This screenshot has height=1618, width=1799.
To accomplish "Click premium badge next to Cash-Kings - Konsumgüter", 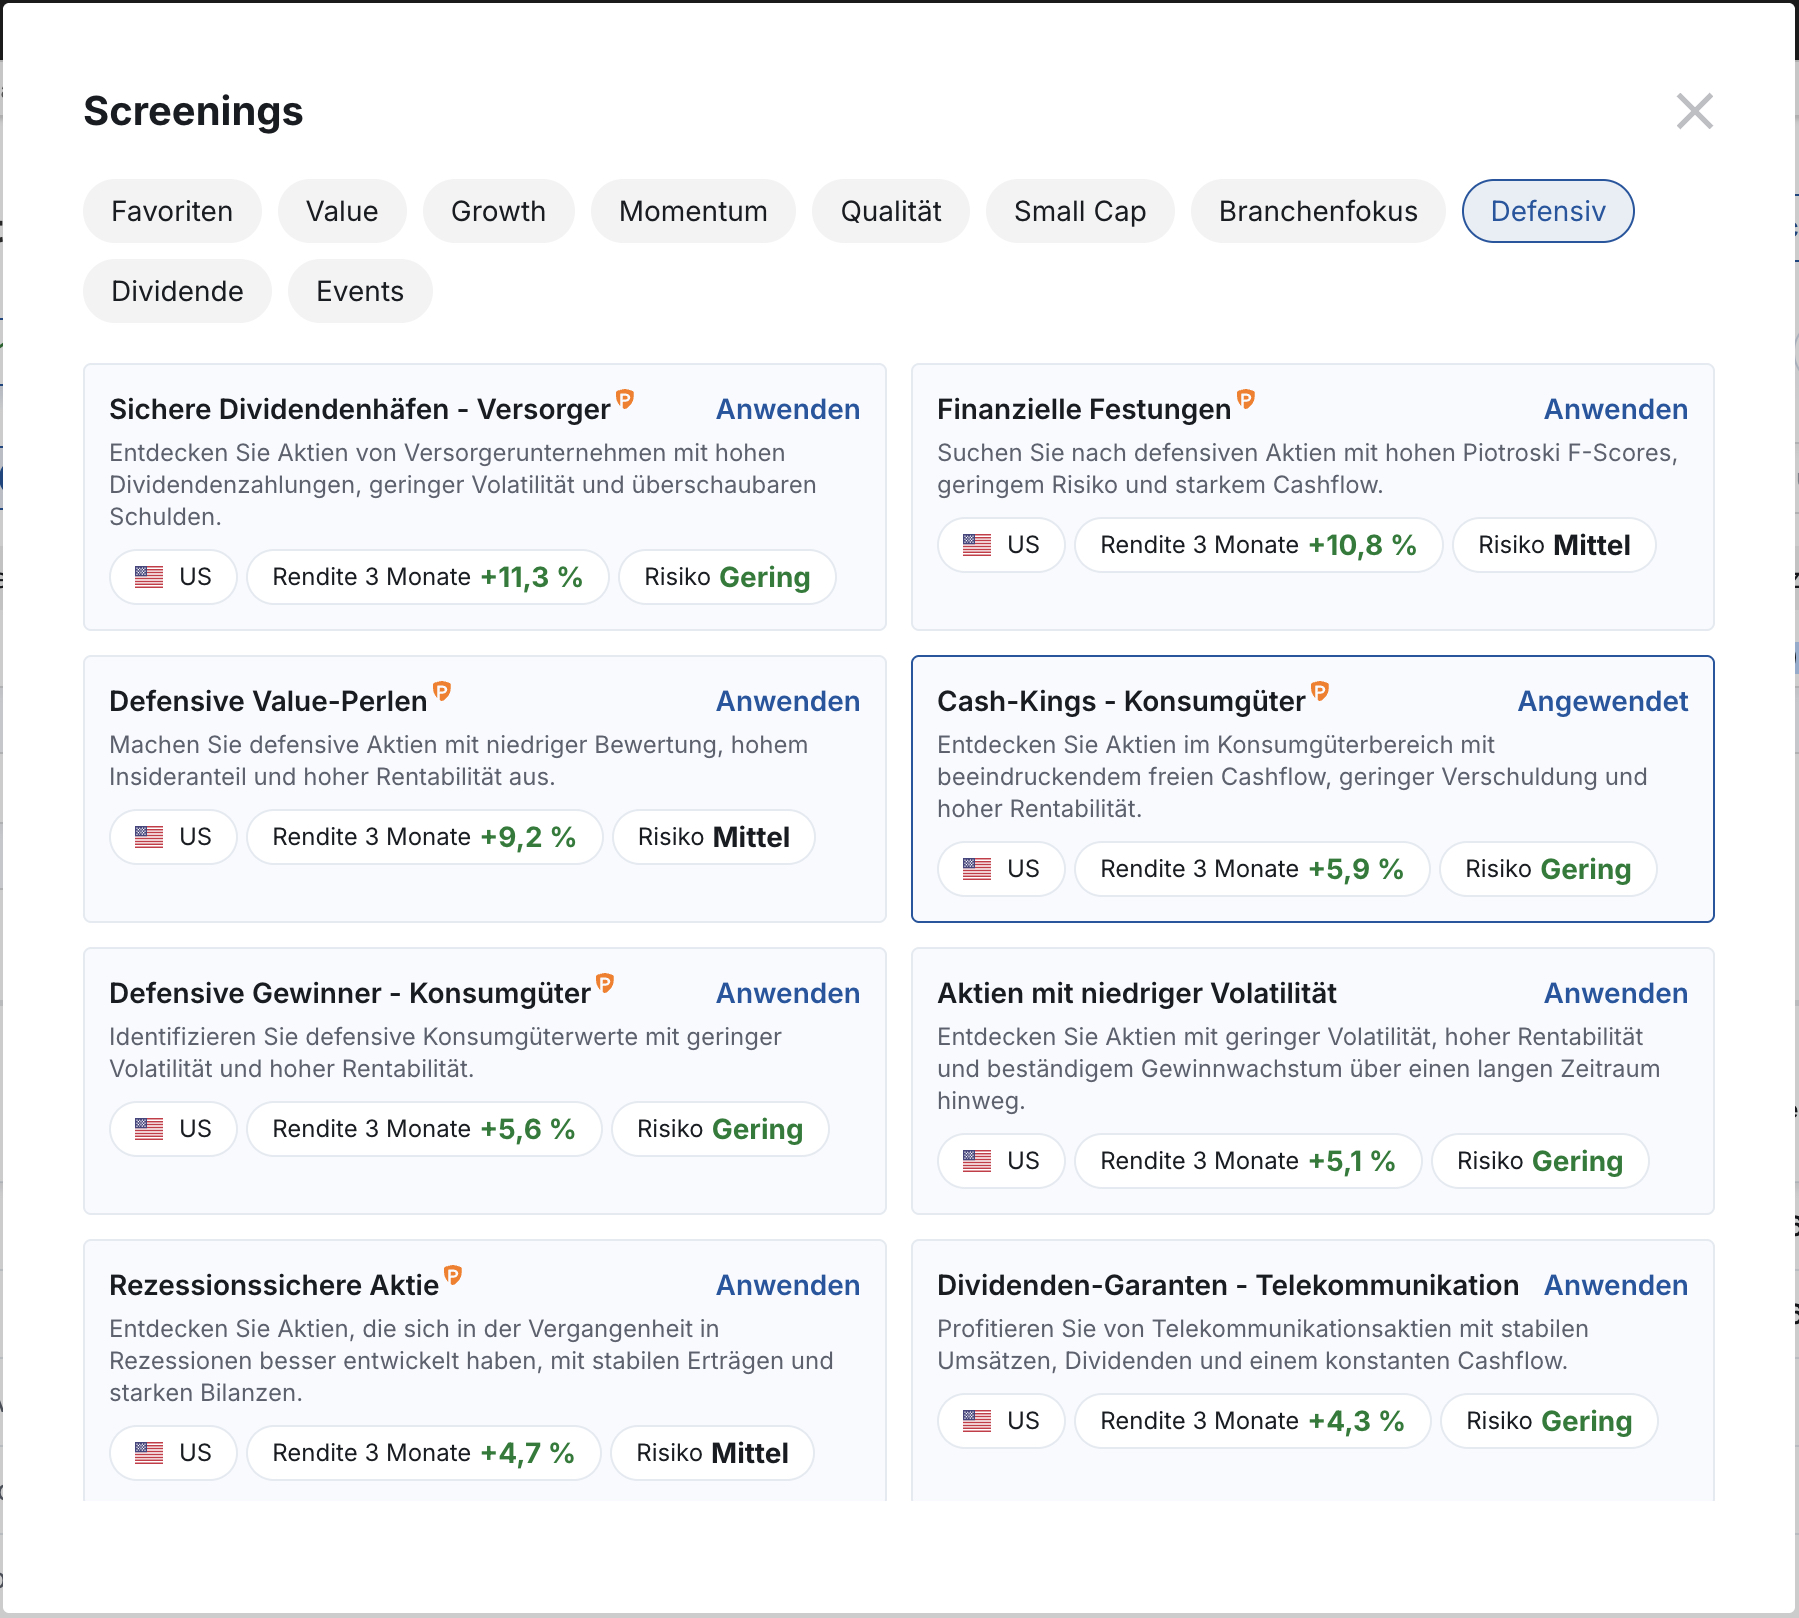I will pos(1320,691).
